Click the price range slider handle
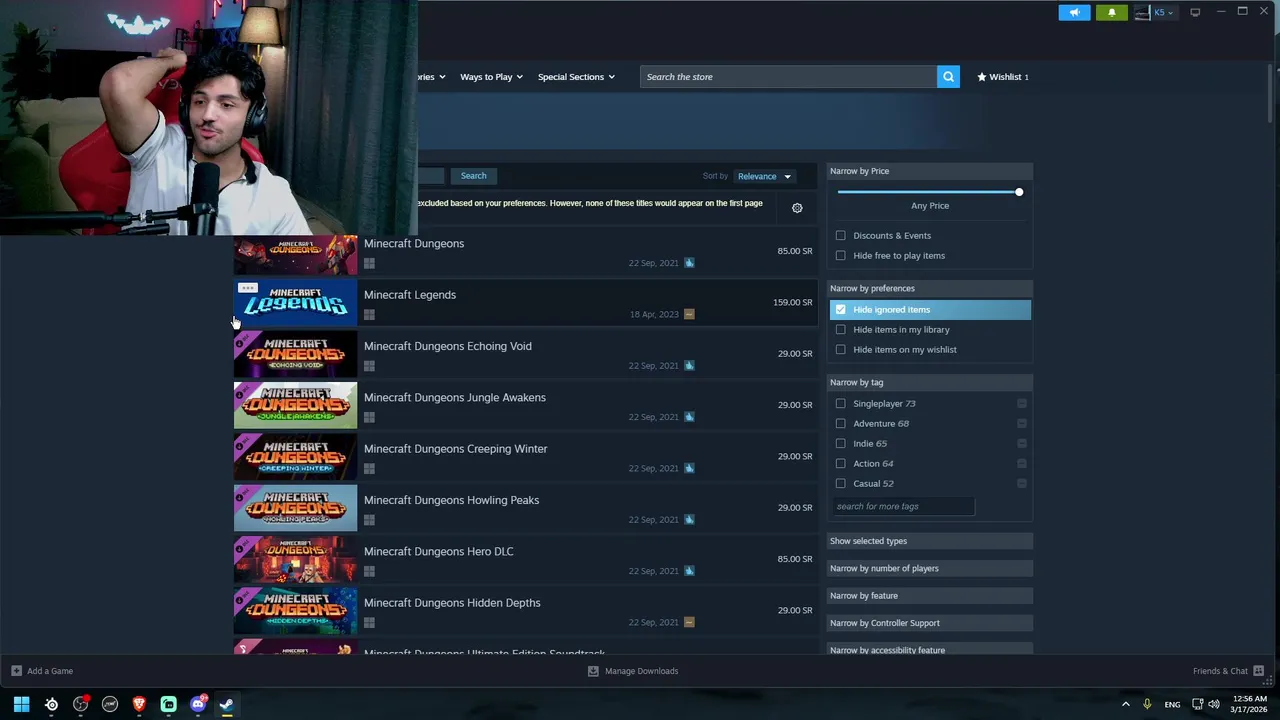Image resolution: width=1280 pixels, height=720 pixels. pyautogui.click(x=1019, y=192)
